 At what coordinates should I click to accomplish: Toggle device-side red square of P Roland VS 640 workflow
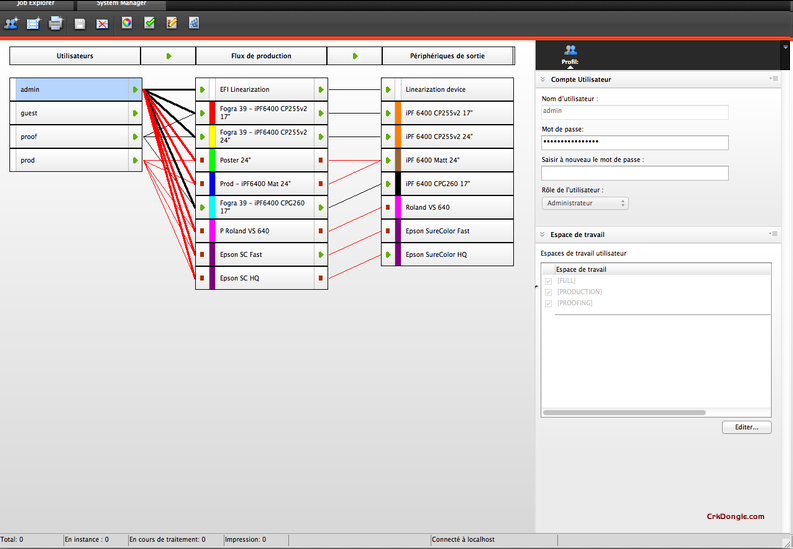click(321, 231)
